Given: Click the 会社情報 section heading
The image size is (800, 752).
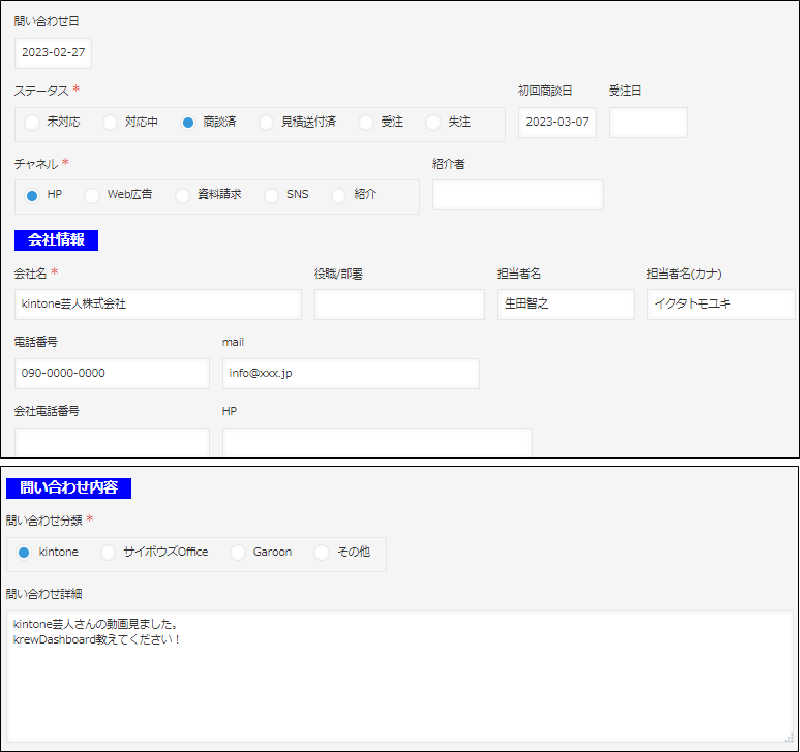Looking at the screenshot, I should pos(56,240).
